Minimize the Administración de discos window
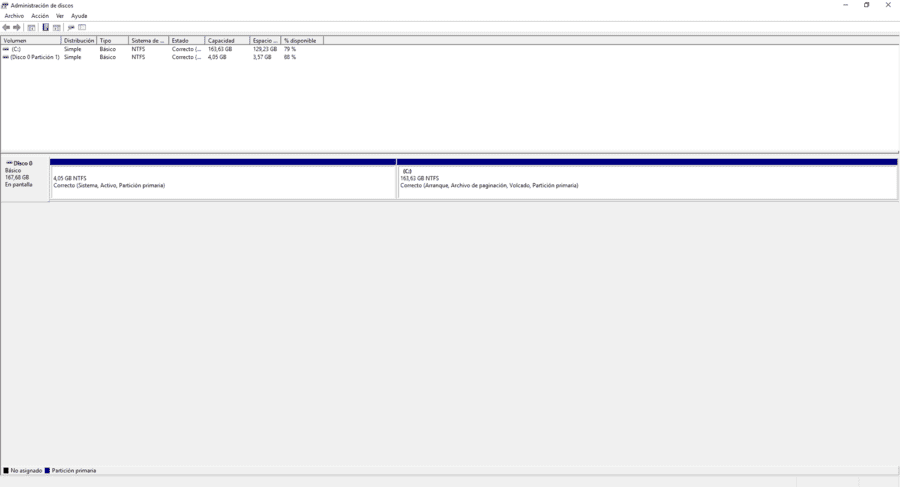 845,5
